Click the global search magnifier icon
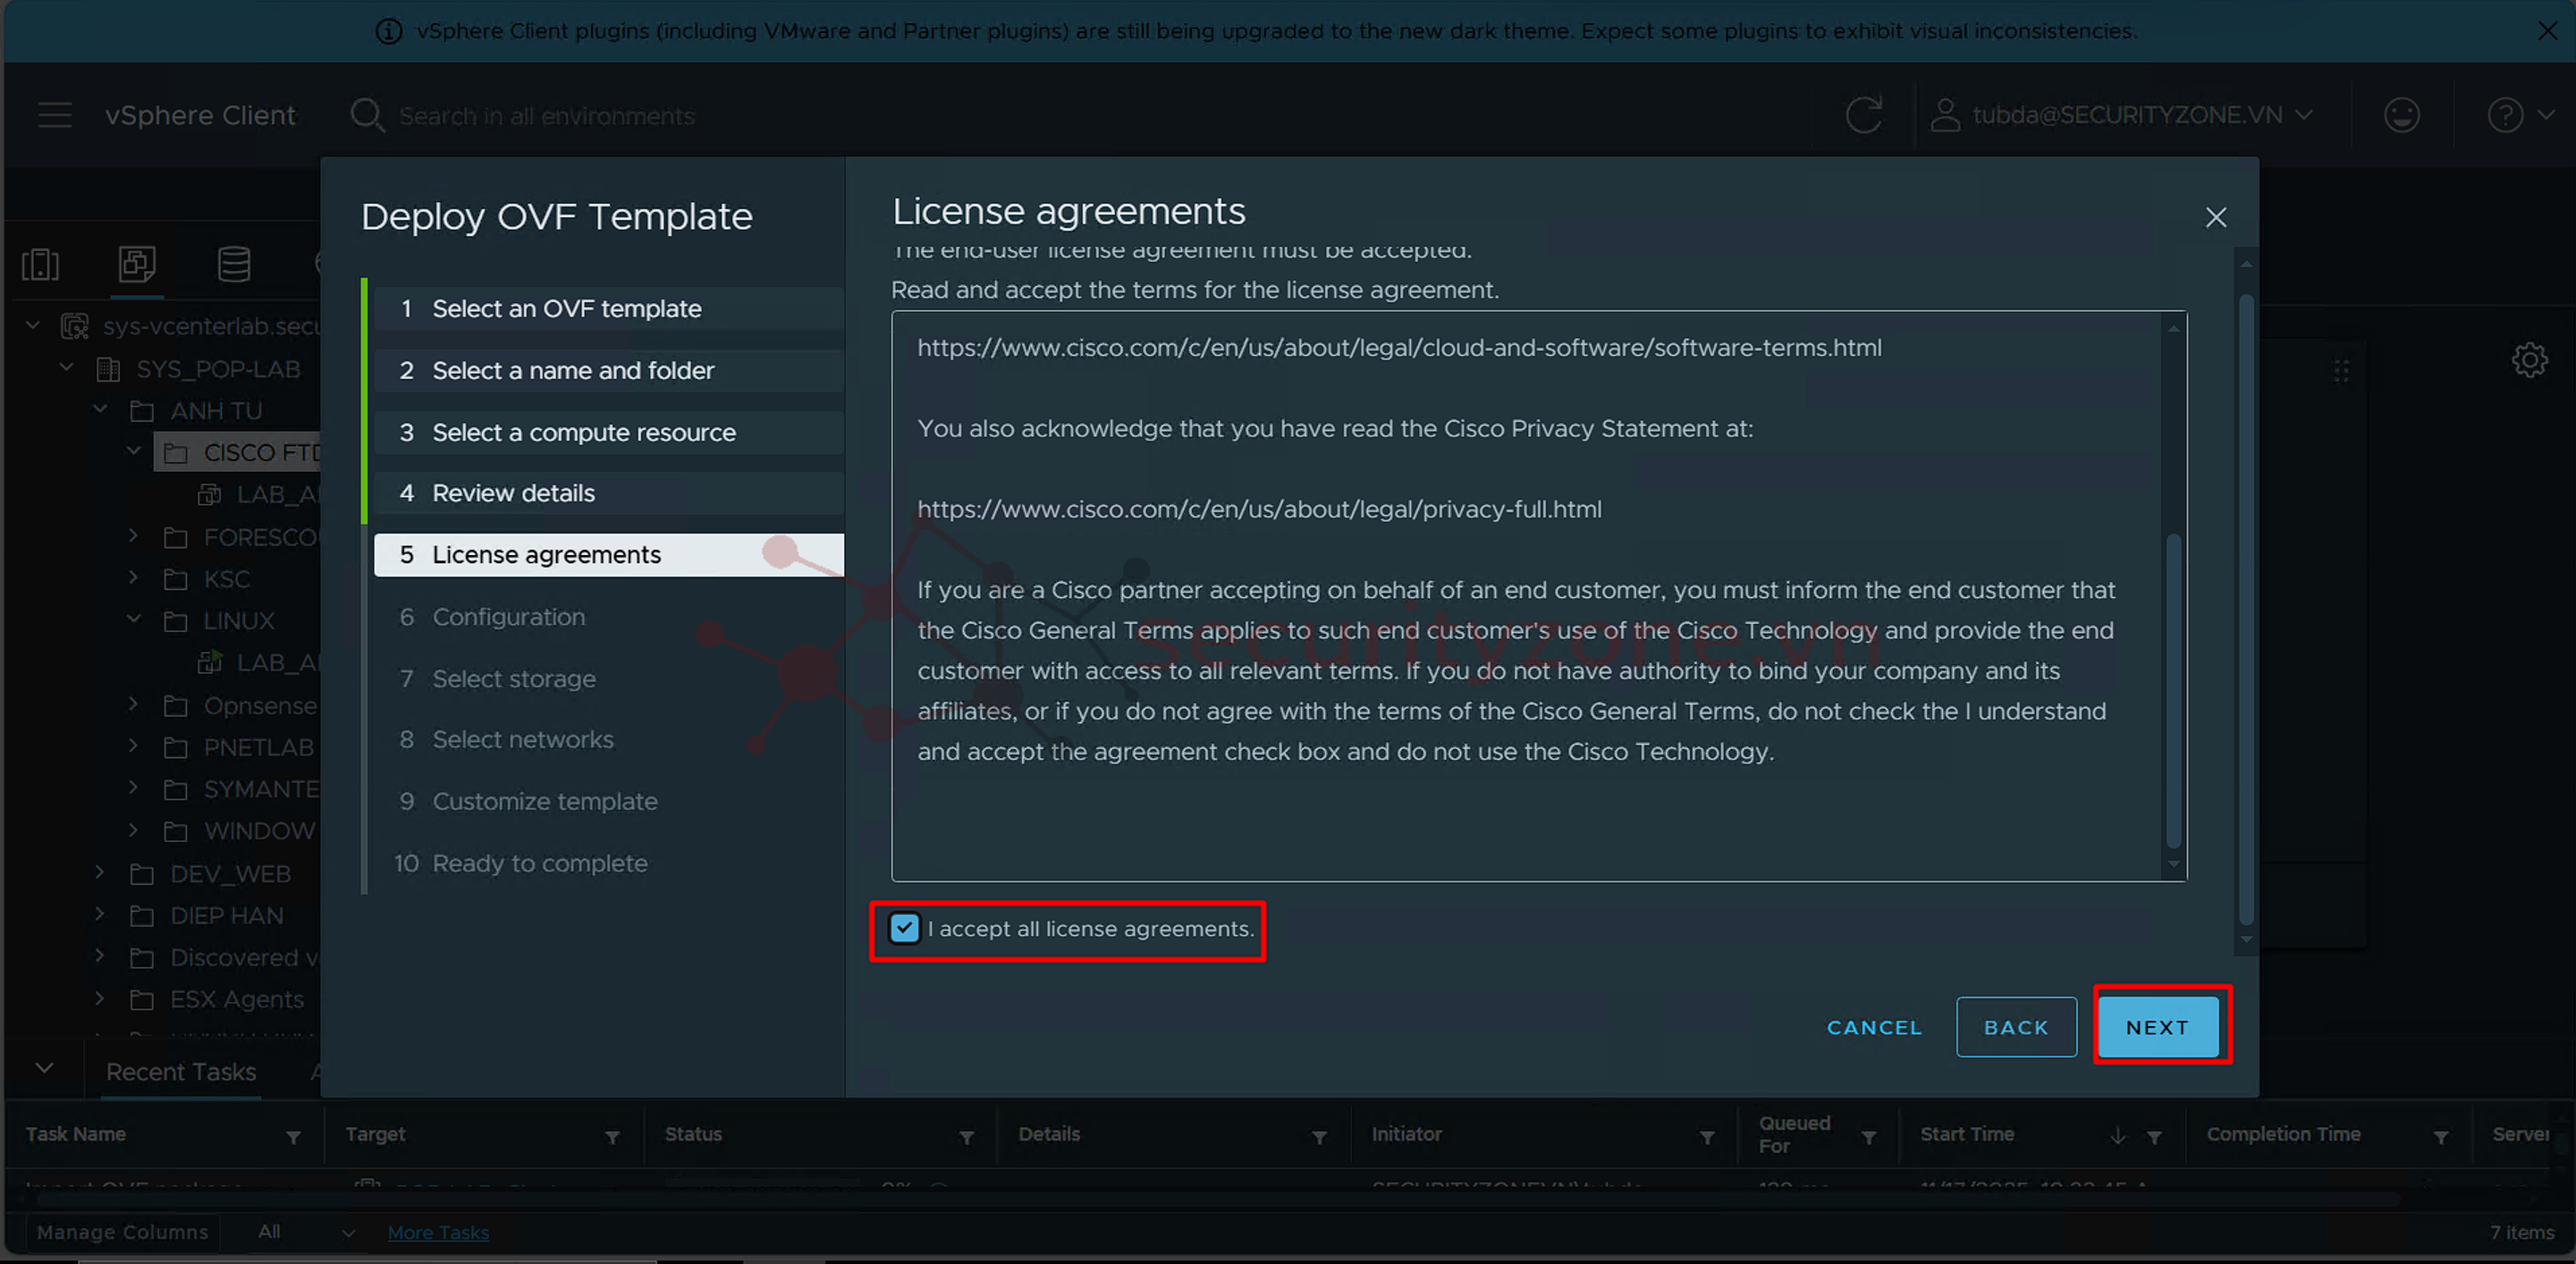The width and height of the screenshot is (2576, 1264). point(366,115)
